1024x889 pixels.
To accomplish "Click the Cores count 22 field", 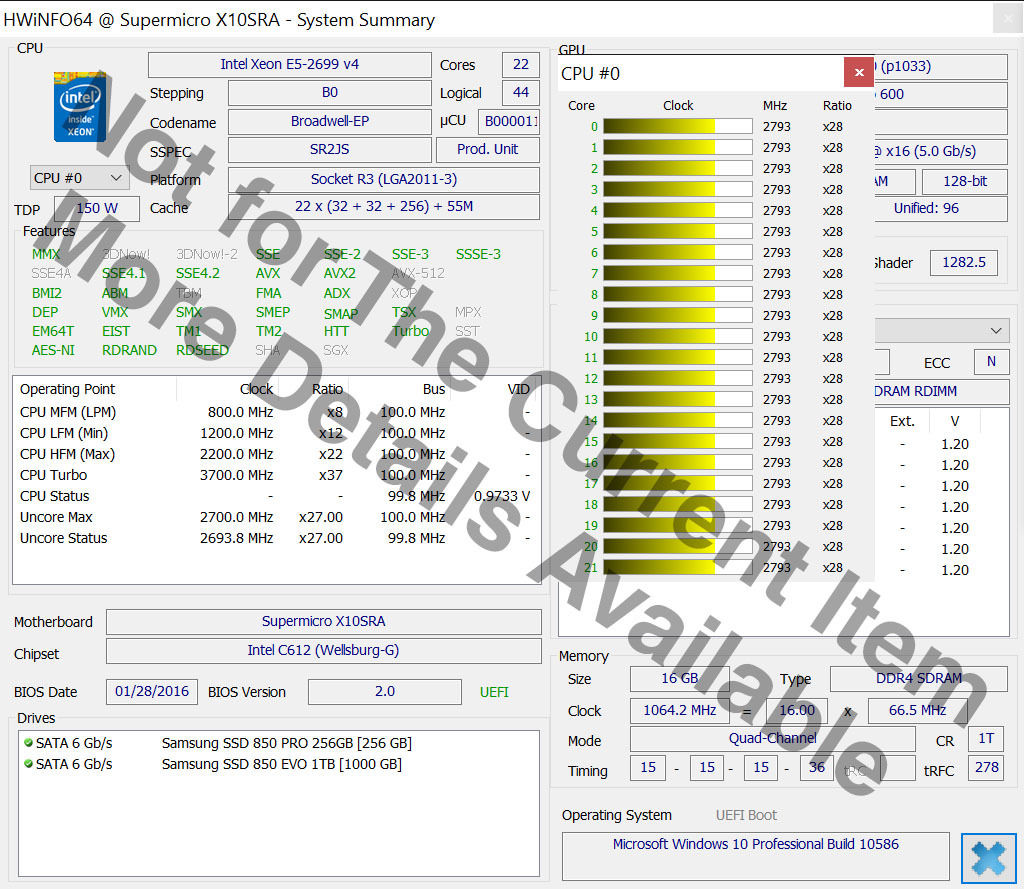I will (520, 65).
